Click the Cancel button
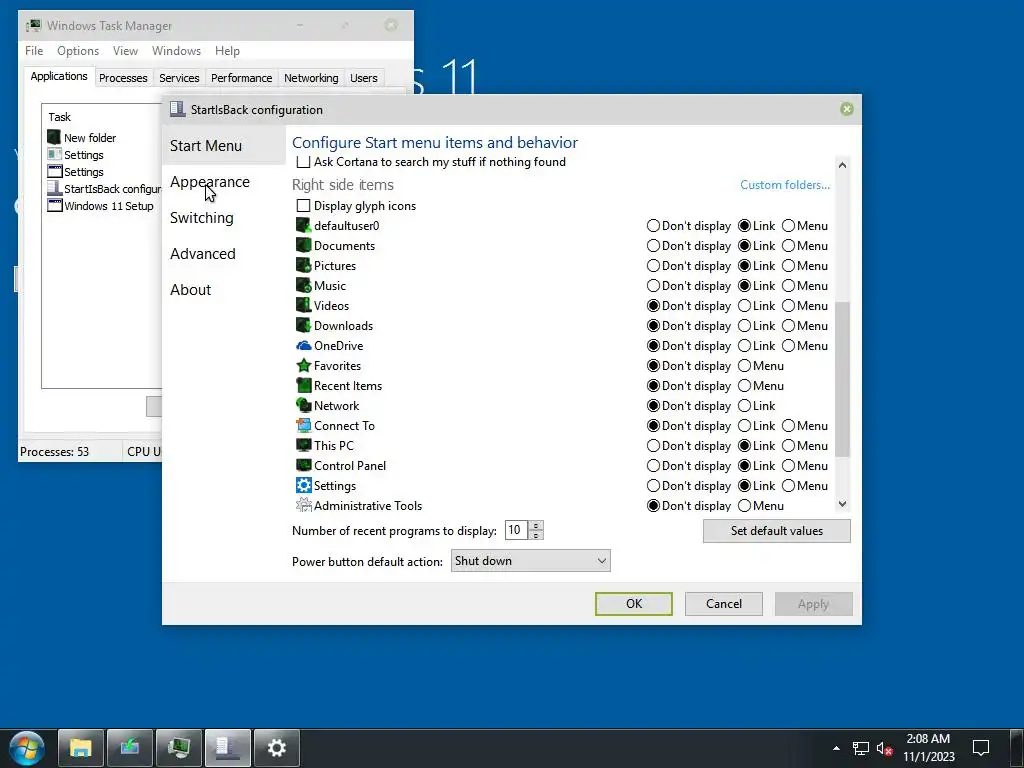The image size is (1024, 768). 724,603
